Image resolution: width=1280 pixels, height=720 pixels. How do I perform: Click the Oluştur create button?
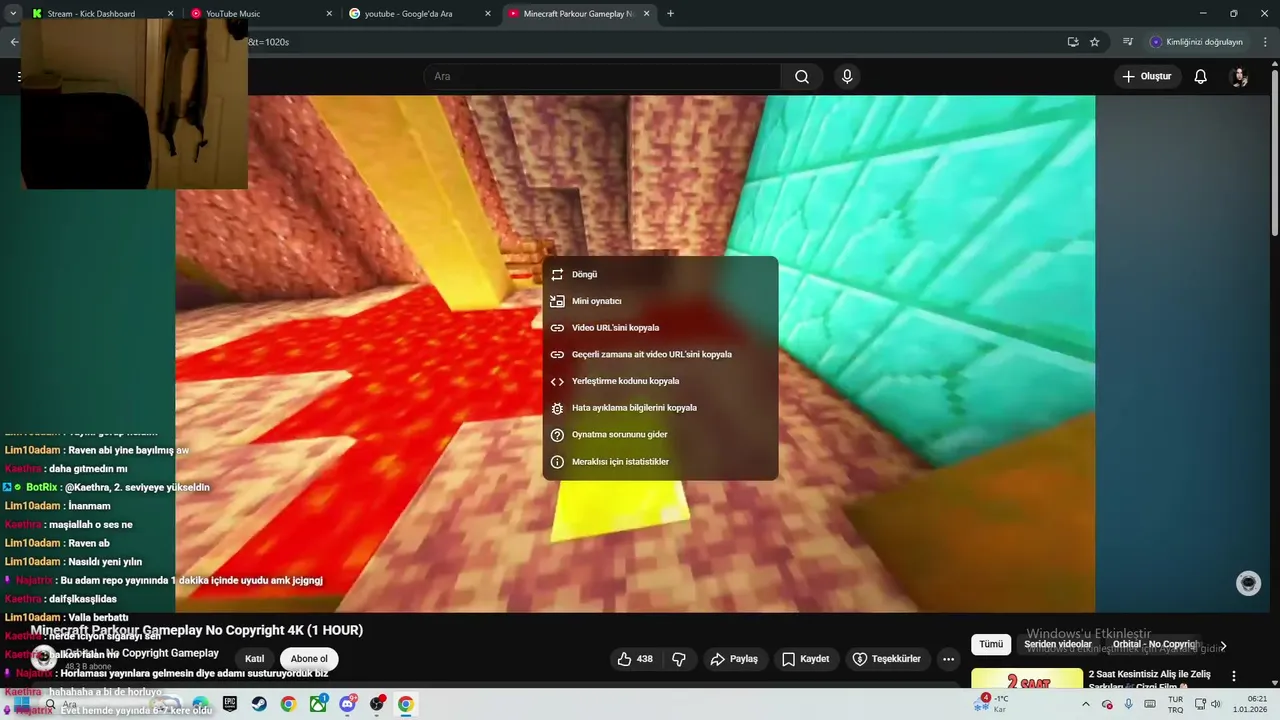[x=1147, y=77]
